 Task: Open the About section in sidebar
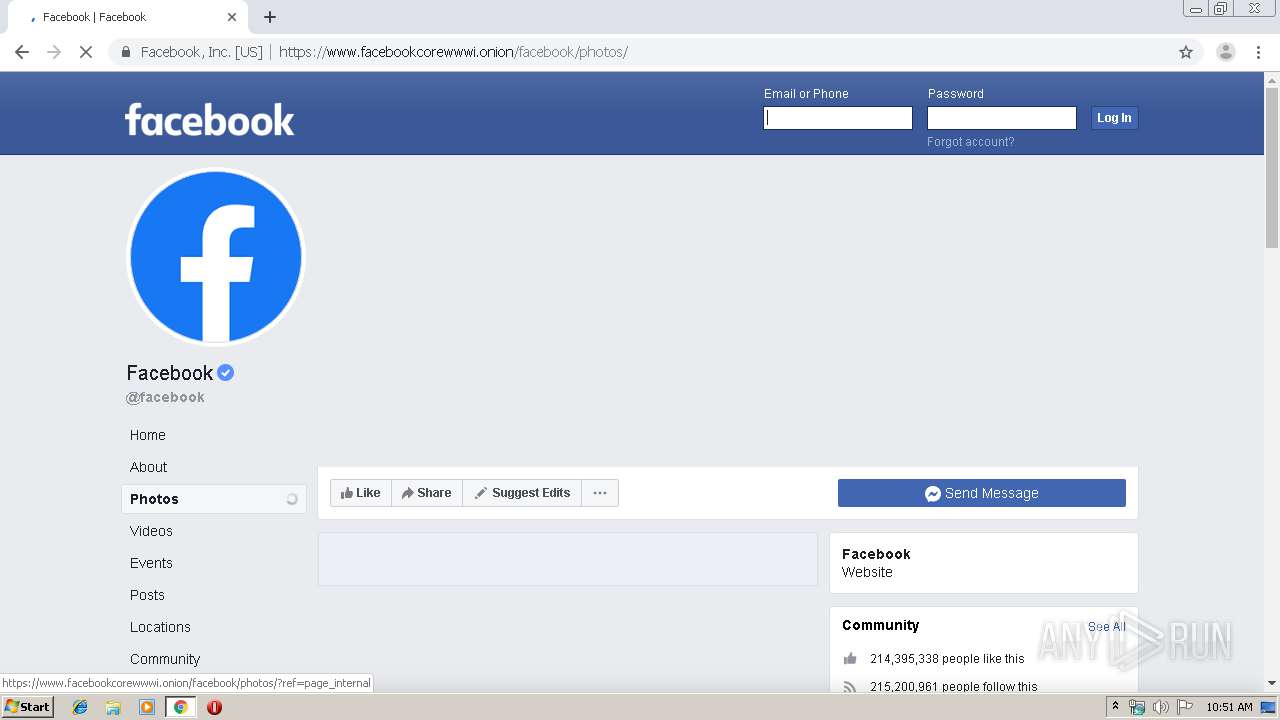[x=148, y=467]
